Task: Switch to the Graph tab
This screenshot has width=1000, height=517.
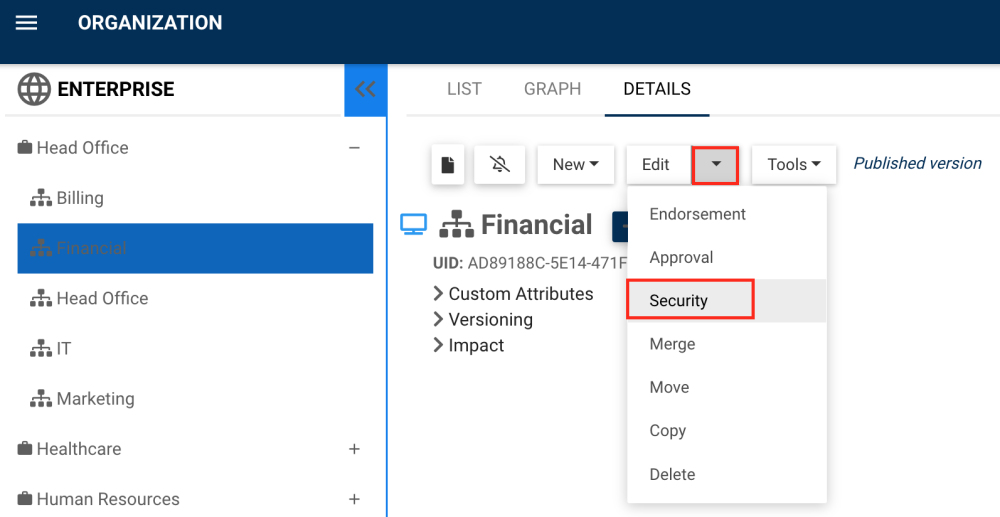Action: 552,89
